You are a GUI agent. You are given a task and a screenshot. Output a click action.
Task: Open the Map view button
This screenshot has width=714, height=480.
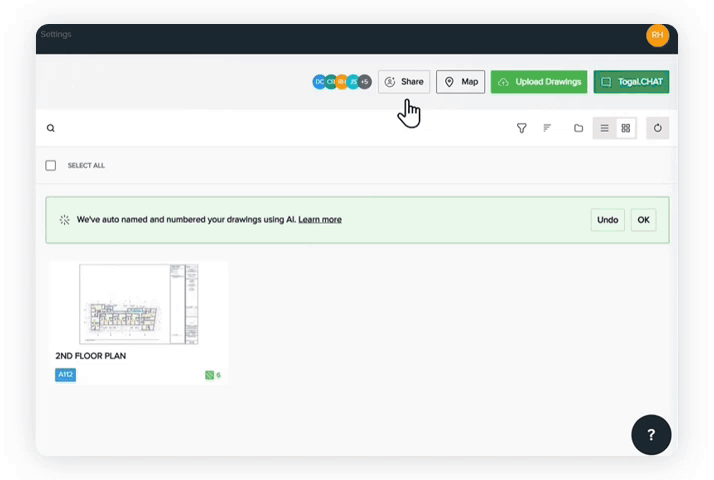(460, 82)
